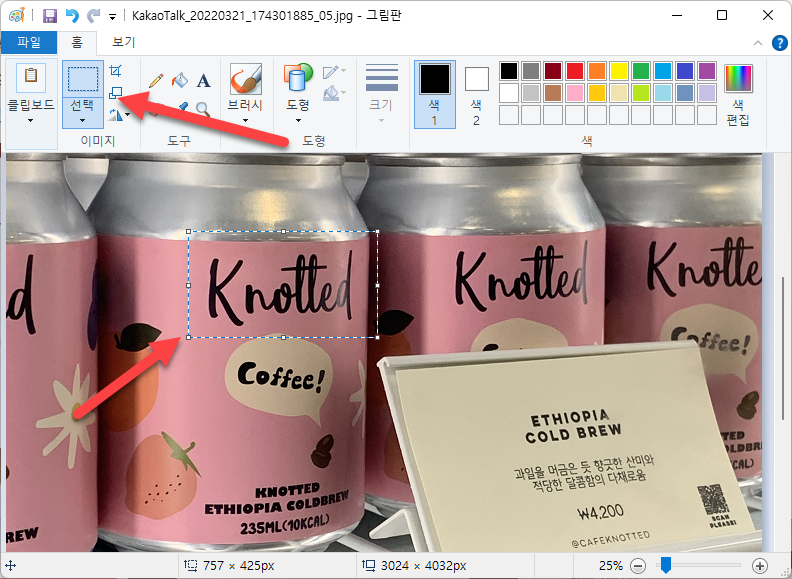Pick the dark red palette swatch
This screenshot has height=579, width=792.
(553, 71)
